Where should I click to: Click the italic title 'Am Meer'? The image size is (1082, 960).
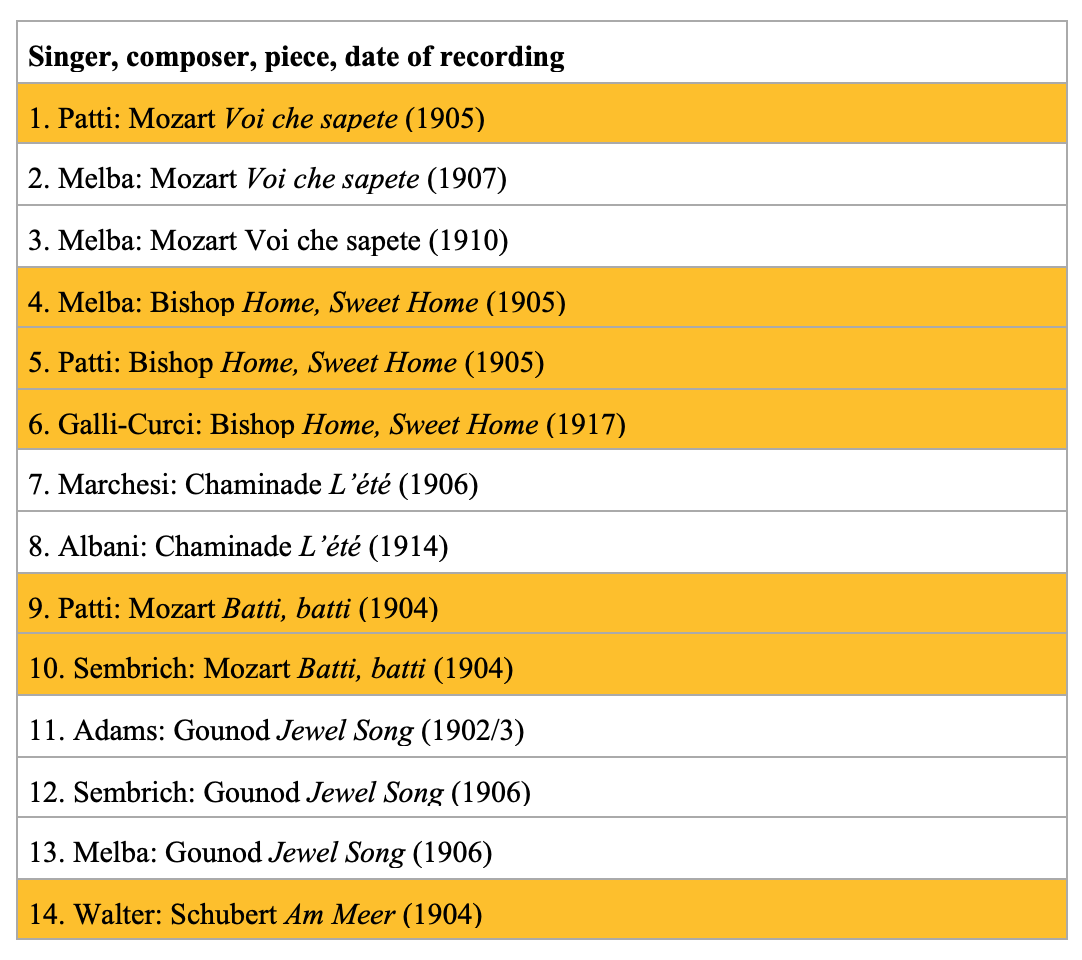tap(339, 914)
